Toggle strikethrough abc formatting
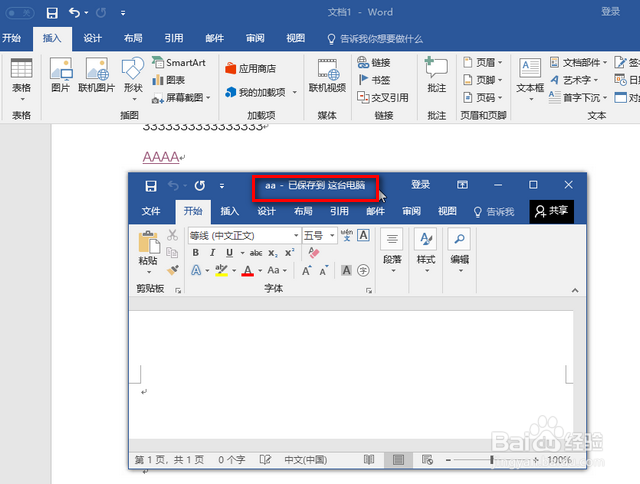640x484 pixels. [x=256, y=253]
